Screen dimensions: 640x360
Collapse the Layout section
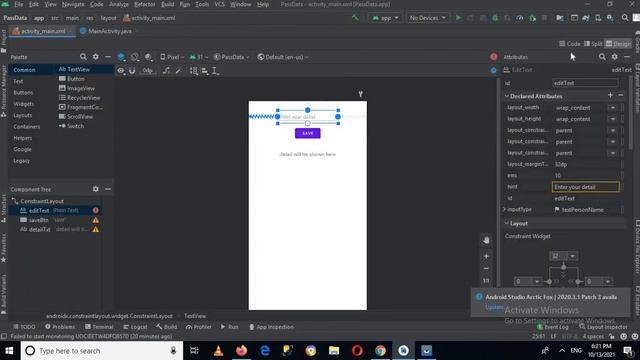(x=507, y=223)
